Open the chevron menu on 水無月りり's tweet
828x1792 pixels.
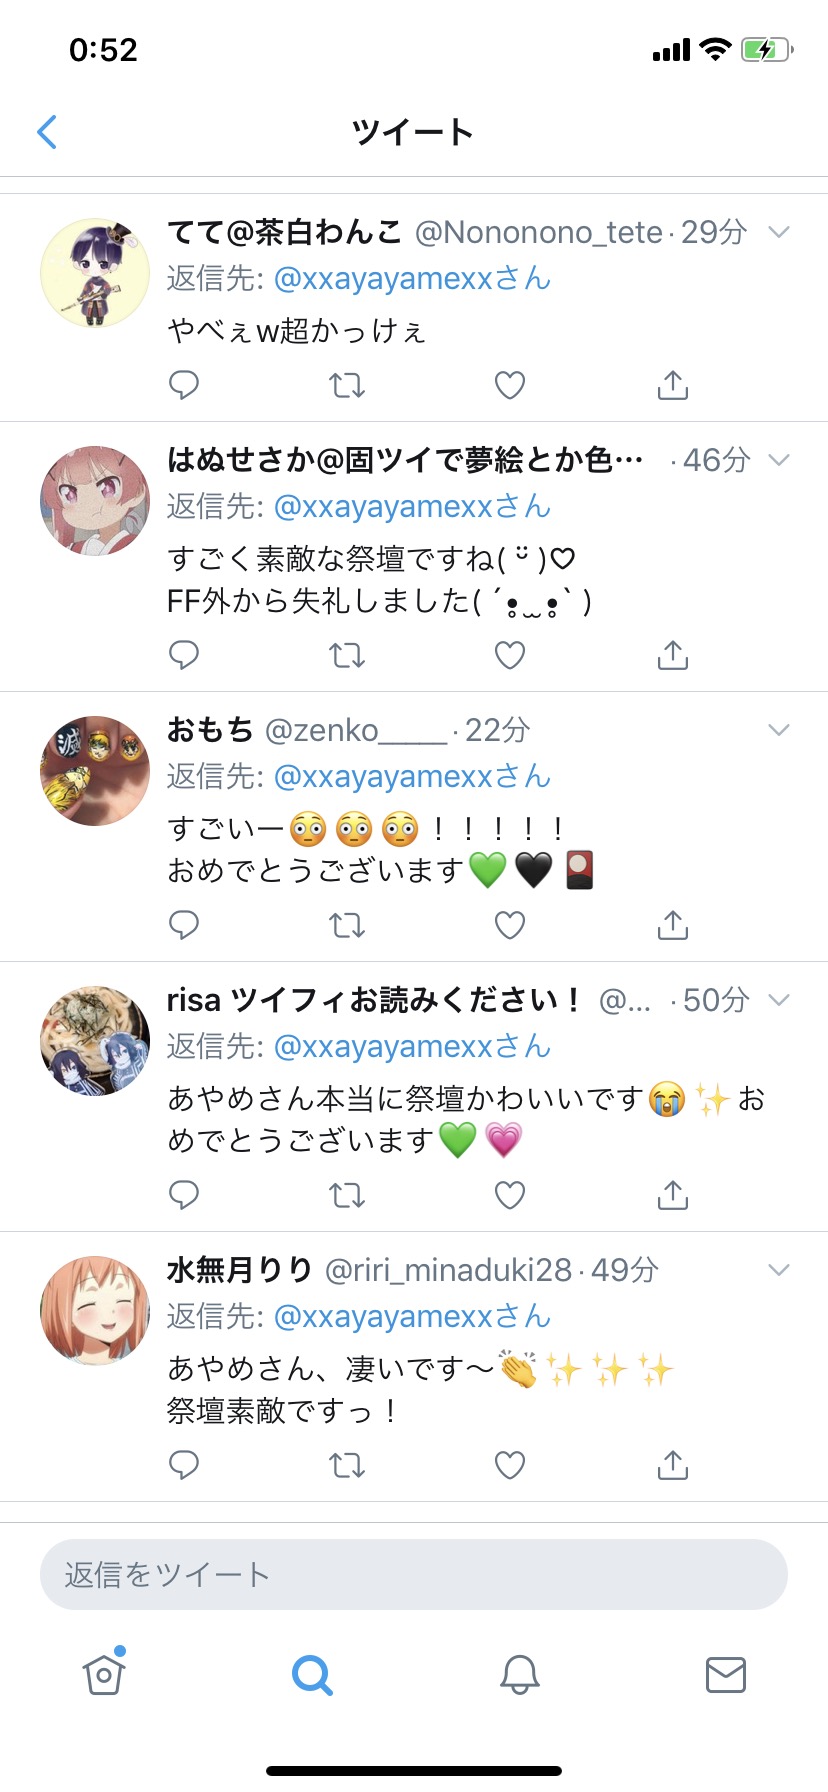tap(779, 1270)
